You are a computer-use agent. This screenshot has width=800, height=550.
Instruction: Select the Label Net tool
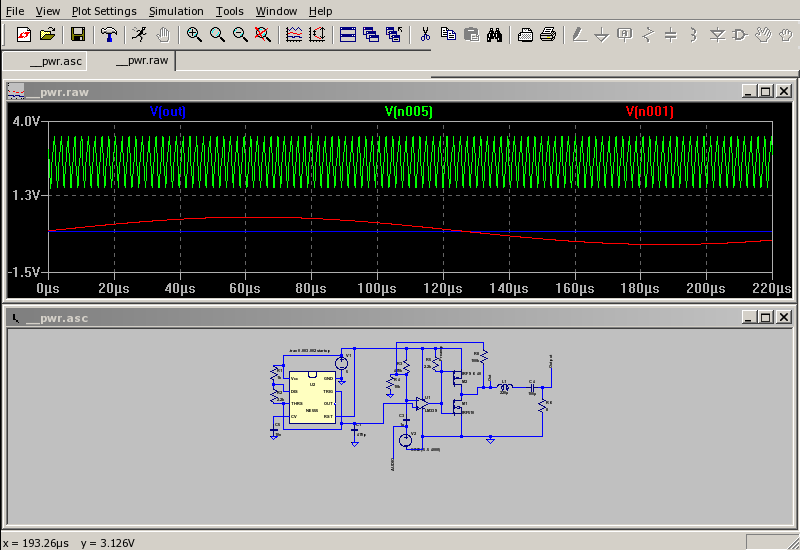coord(625,35)
